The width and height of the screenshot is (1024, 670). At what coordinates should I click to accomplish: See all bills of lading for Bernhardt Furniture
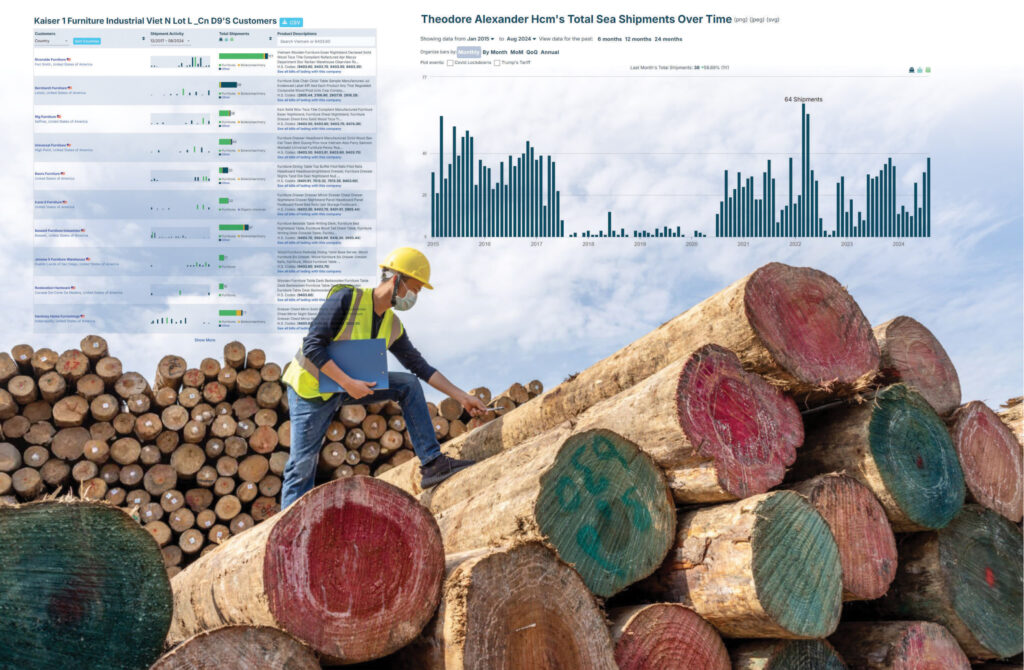tap(309, 100)
